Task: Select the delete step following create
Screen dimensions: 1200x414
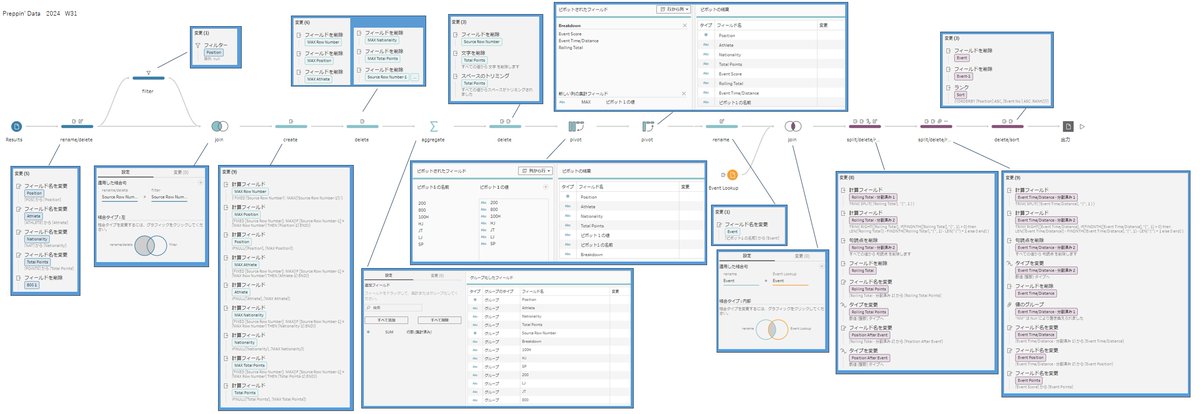Action: pos(362,126)
